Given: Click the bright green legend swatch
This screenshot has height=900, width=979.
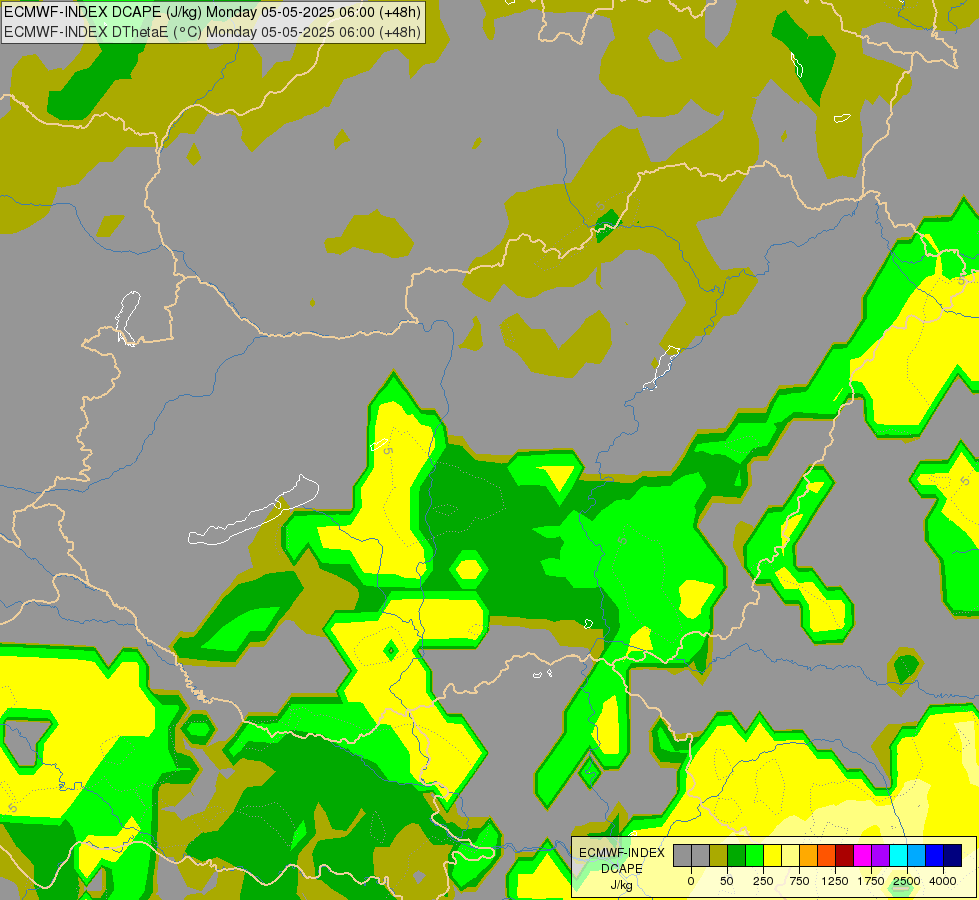Looking at the screenshot, I should (754, 855).
